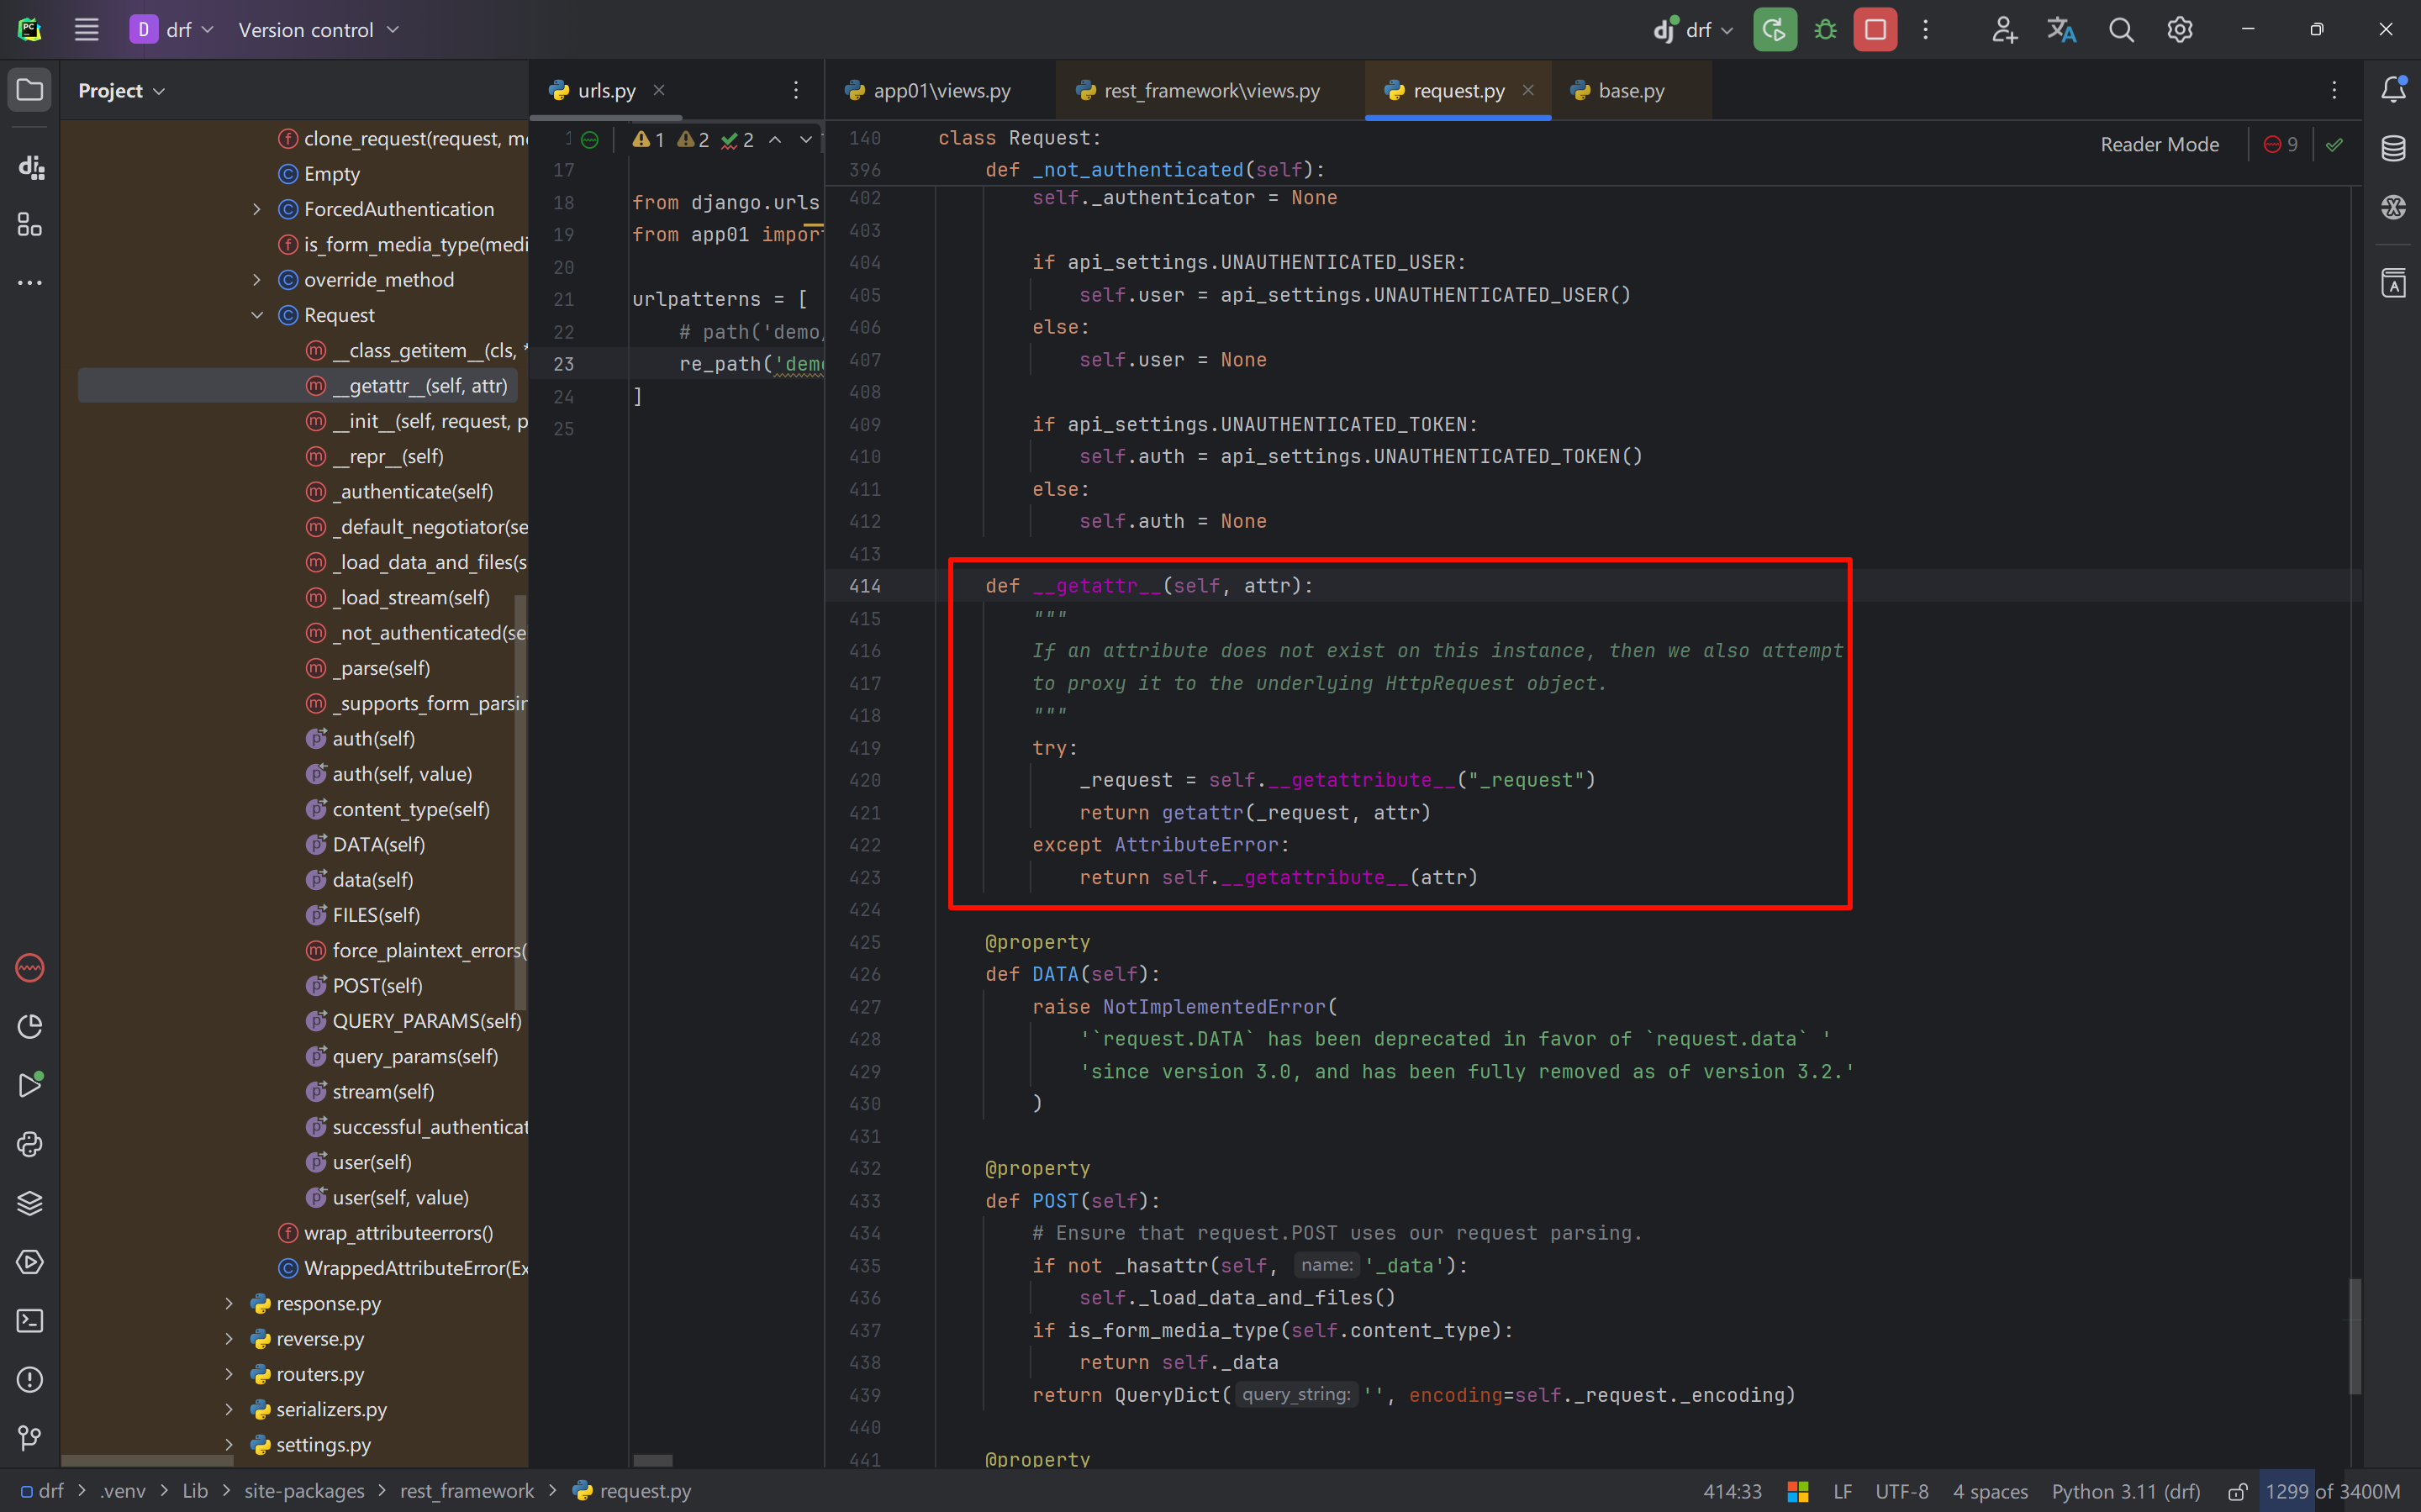This screenshot has width=2421, height=1512.
Task: Open the Search Everywhere magnifier
Action: [2120, 30]
